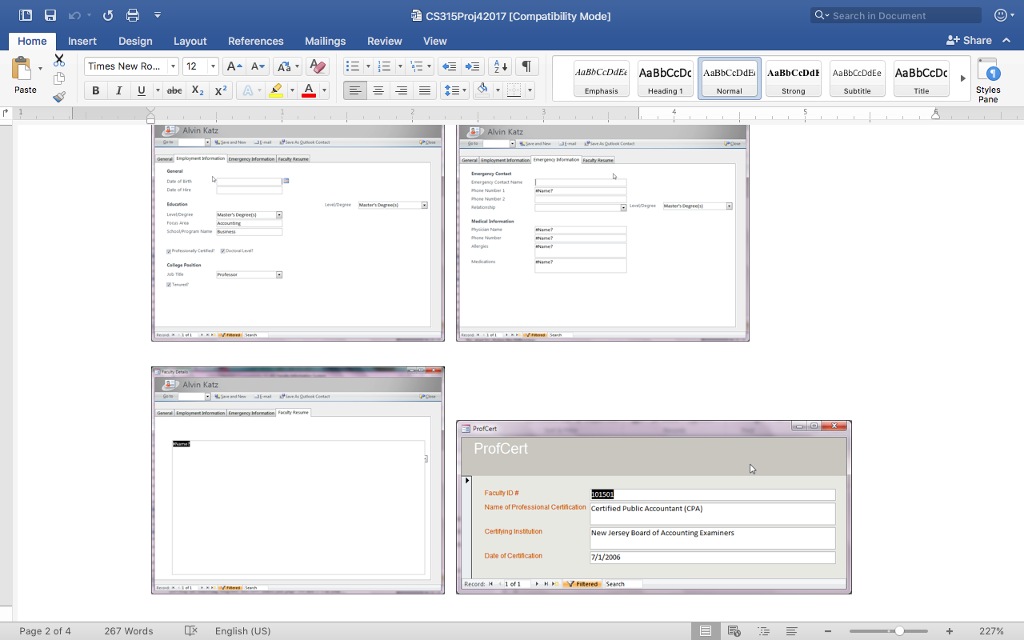Screen dimensions: 1024x640
Task: Open the font size dropdown
Action: click(212, 66)
